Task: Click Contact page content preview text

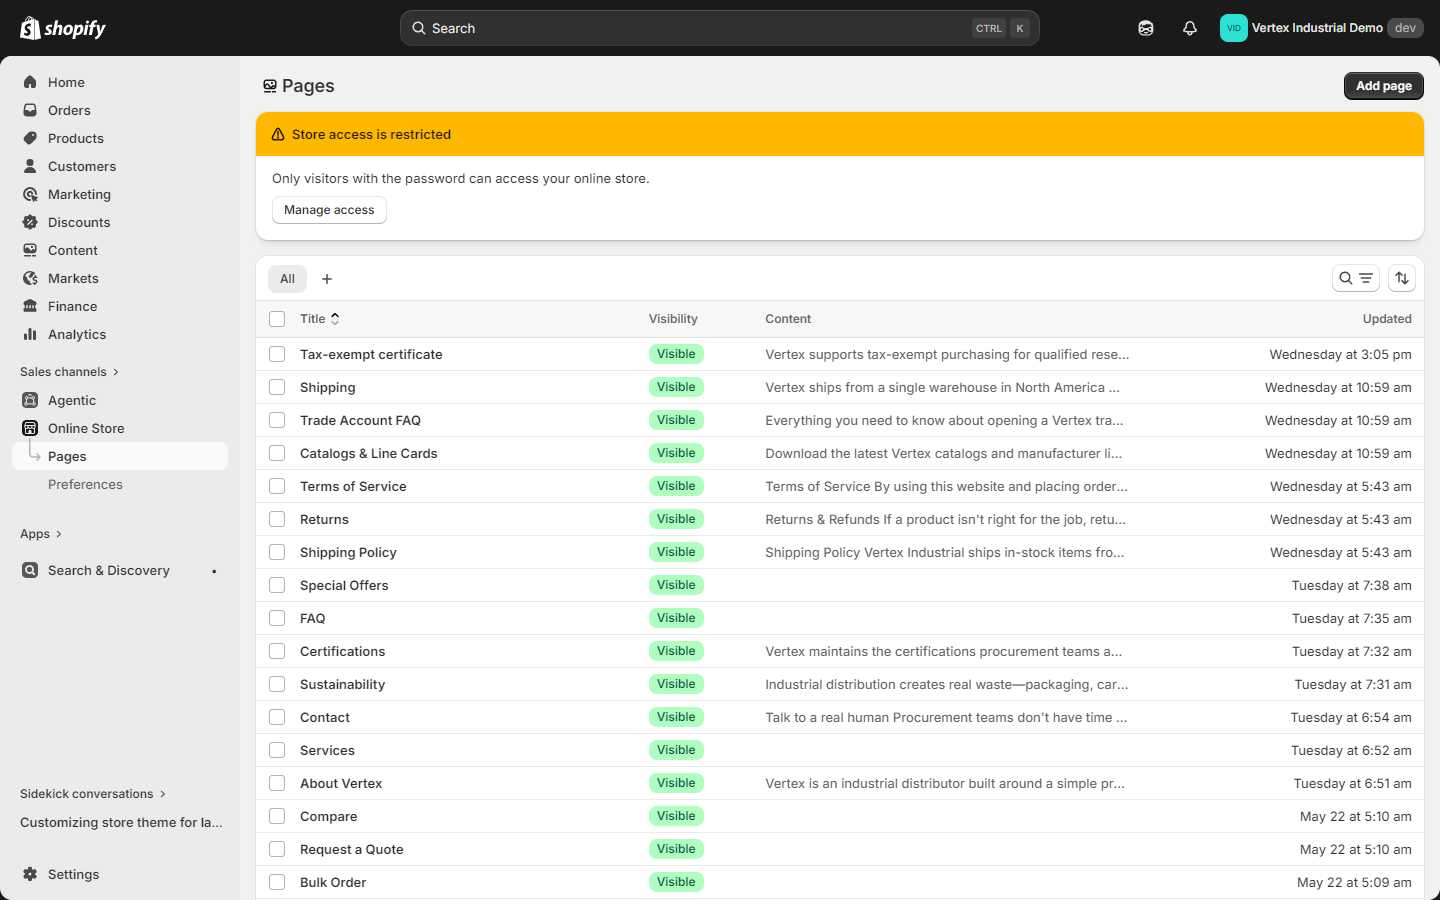Action: (946, 717)
